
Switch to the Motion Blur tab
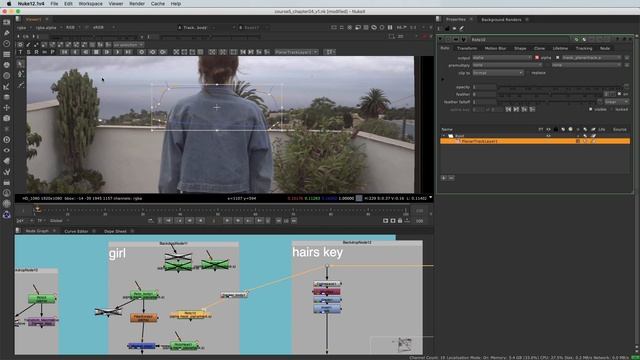(x=495, y=48)
